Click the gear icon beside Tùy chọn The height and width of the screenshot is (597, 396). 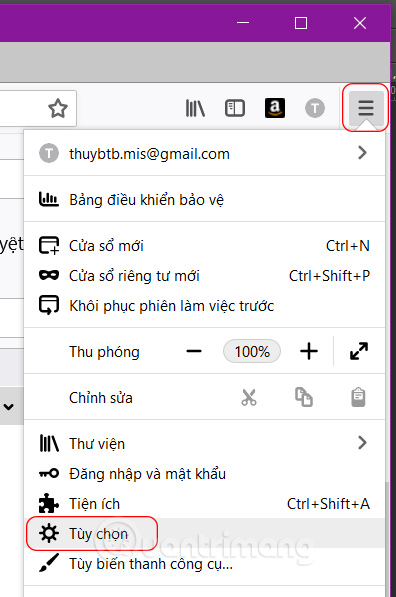click(x=49, y=533)
